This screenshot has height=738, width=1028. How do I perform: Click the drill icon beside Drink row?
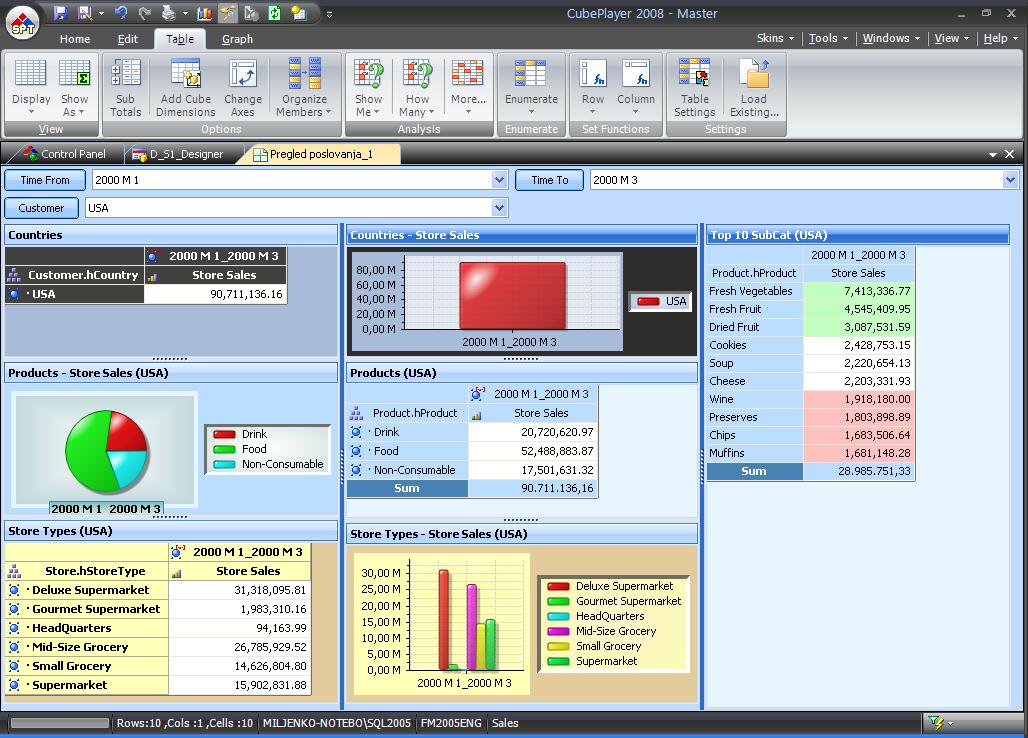tap(356, 432)
